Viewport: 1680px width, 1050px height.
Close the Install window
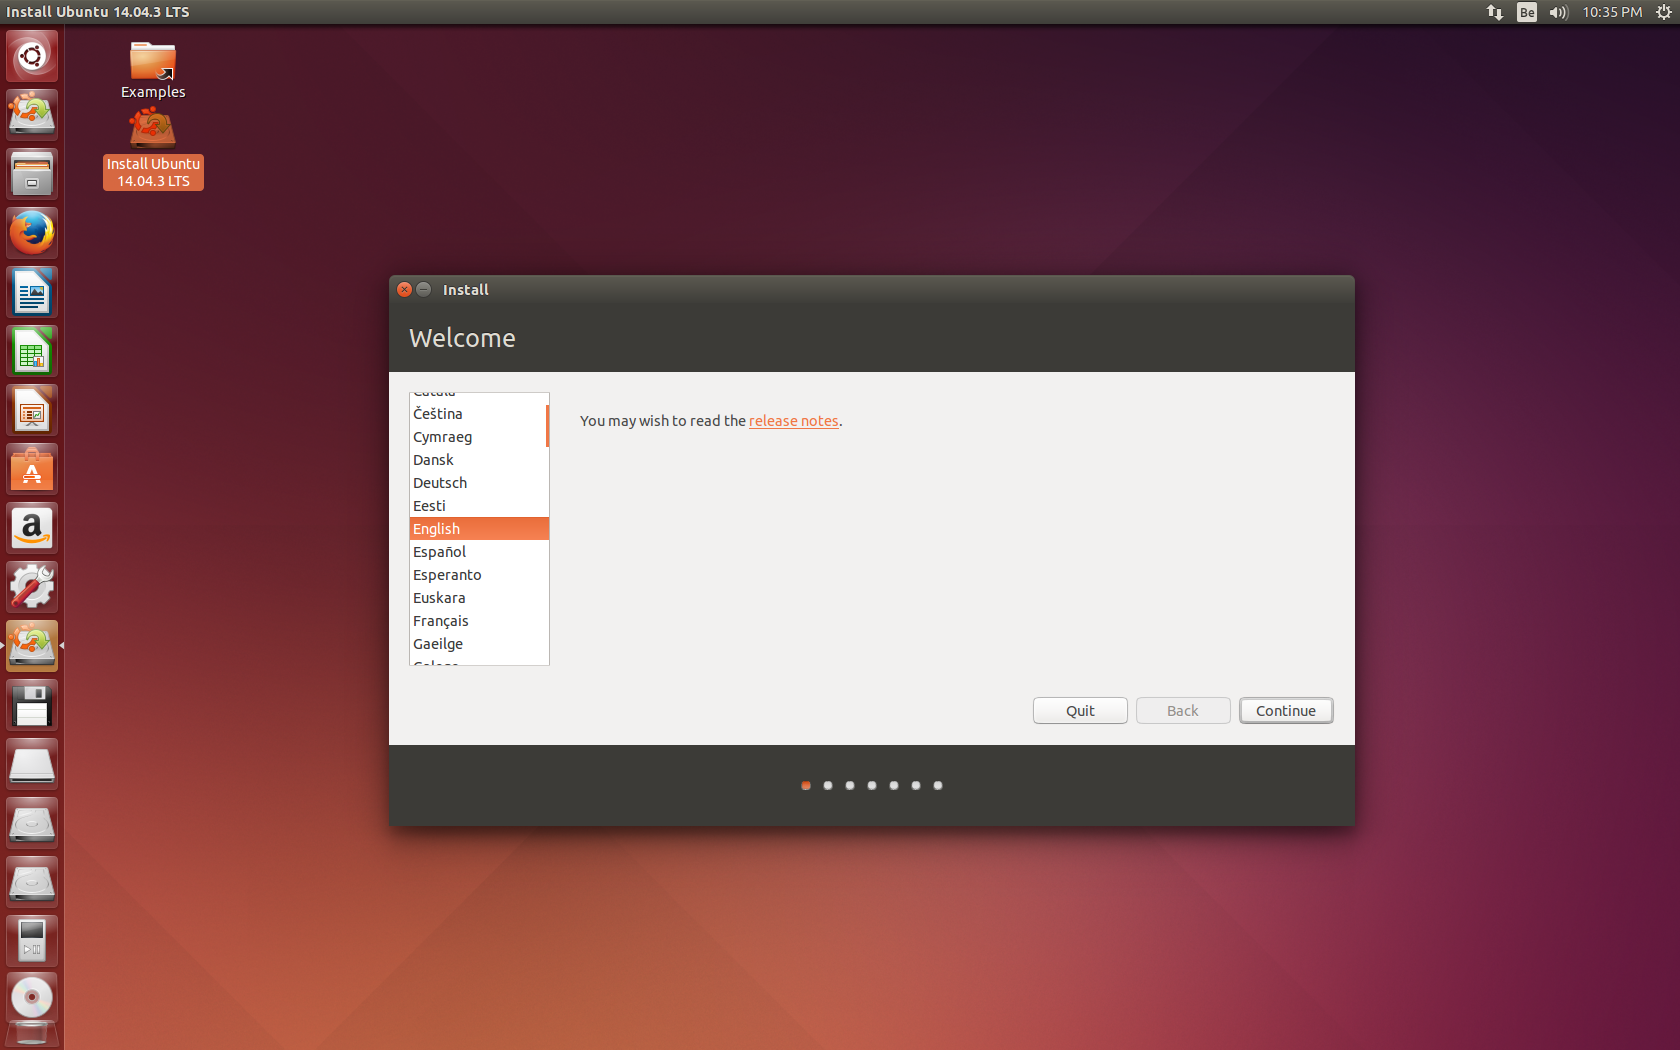[404, 290]
